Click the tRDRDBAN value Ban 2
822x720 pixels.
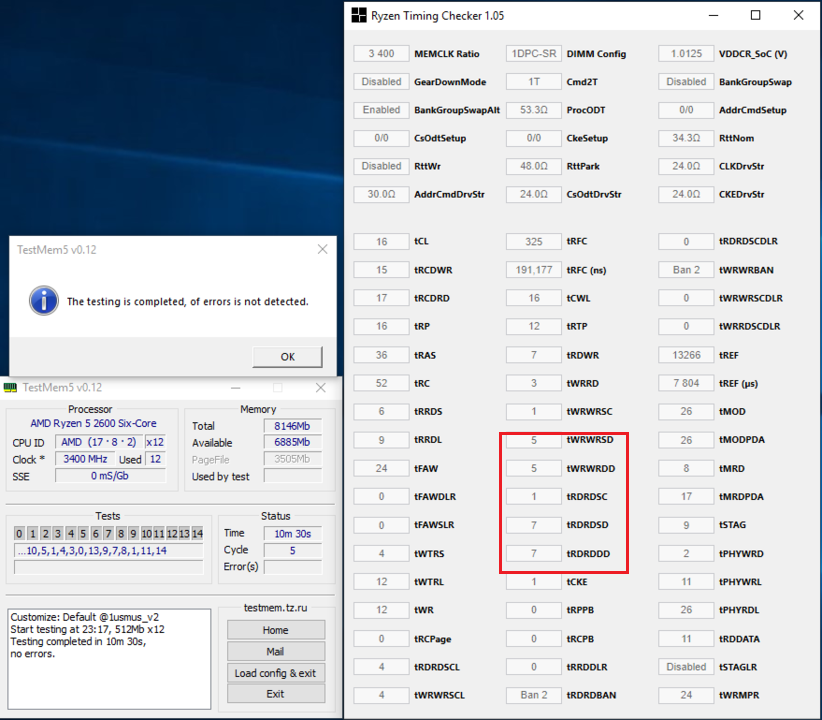(x=534, y=695)
